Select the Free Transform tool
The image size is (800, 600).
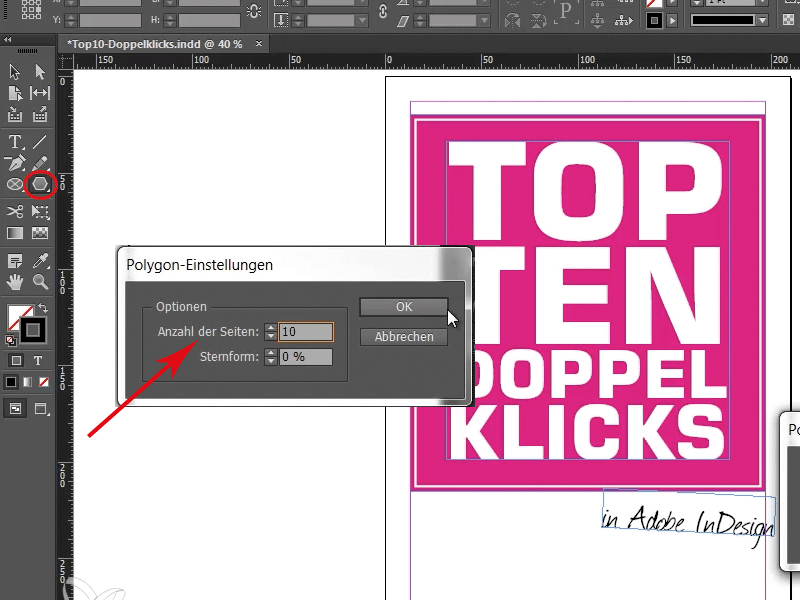[x=40, y=211]
